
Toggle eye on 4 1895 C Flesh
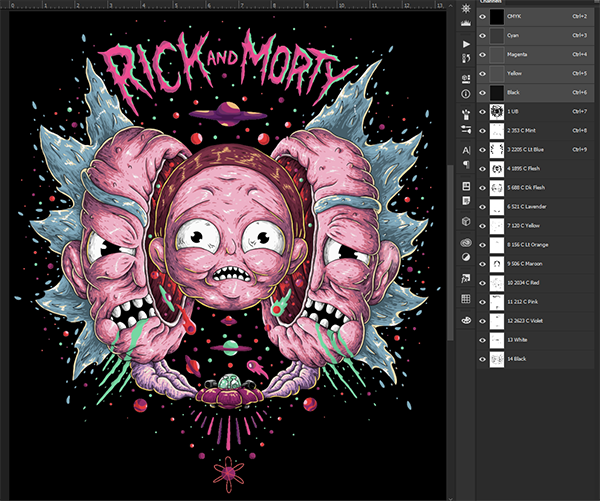483,169
